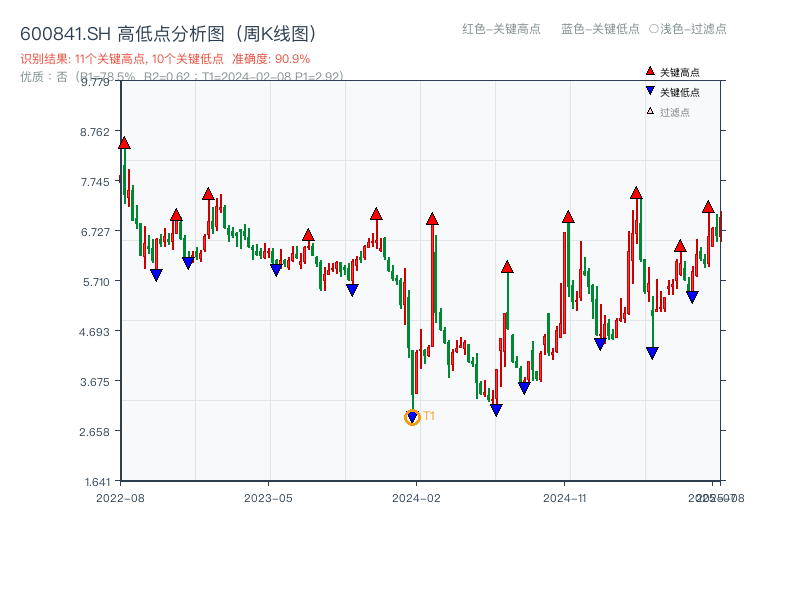
Task: Toggle the 过滤点 legend entry visibility
Action: 666,112
